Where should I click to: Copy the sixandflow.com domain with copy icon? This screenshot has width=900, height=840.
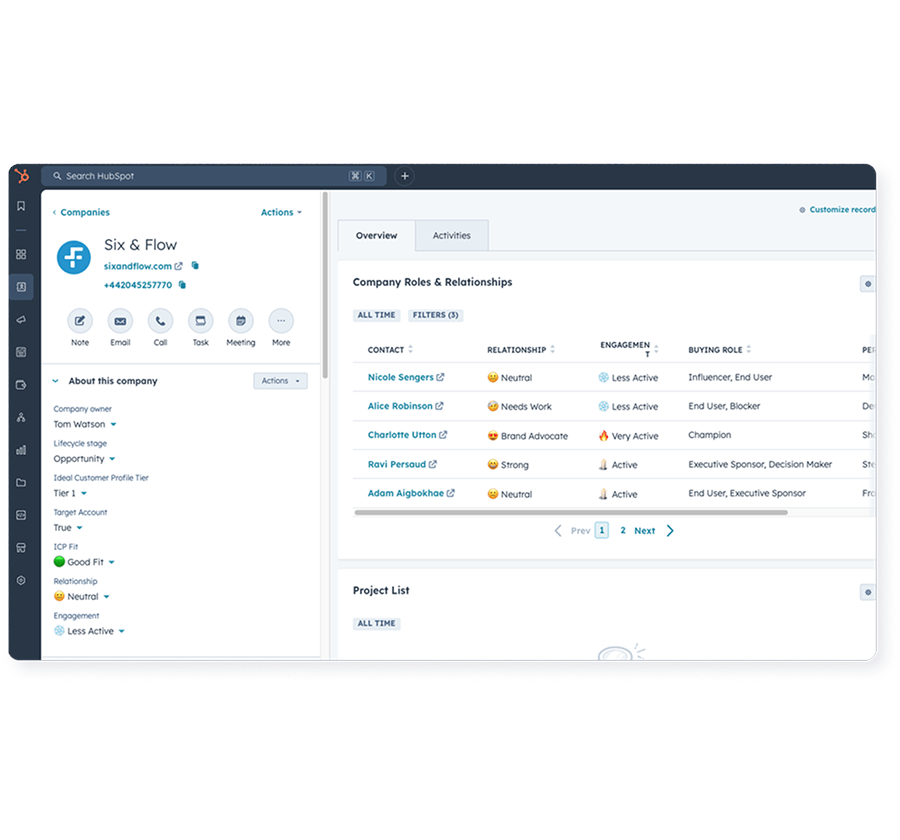195,265
